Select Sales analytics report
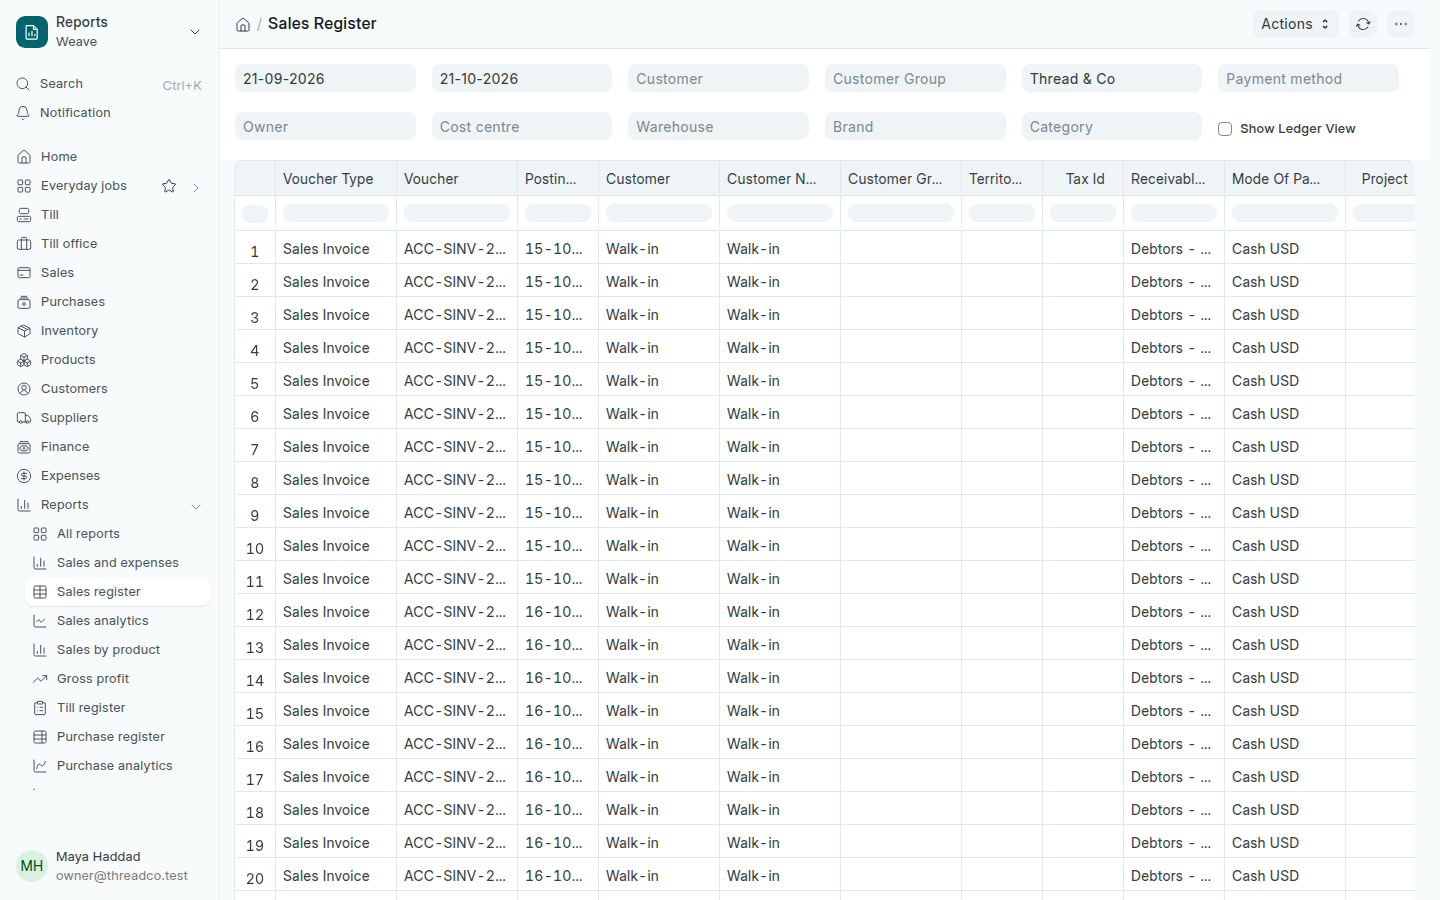Screen dimensions: 1440x900 click(117, 621)
